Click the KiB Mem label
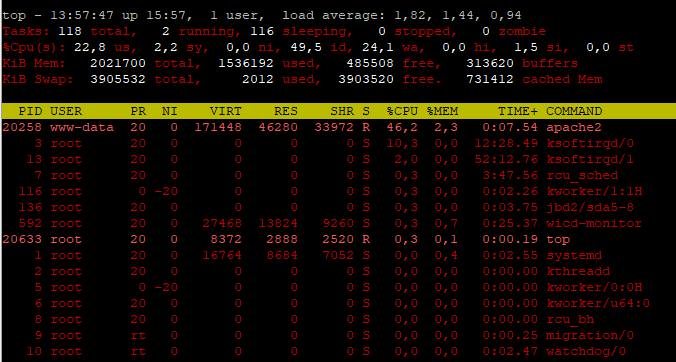The width and height of the screenshot is (676, 362). click(34, 63)
